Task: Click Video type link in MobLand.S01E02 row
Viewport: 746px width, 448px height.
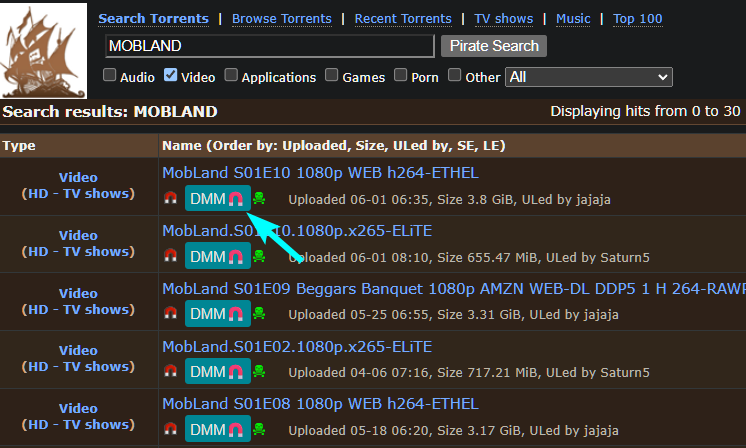Action: 78,351
